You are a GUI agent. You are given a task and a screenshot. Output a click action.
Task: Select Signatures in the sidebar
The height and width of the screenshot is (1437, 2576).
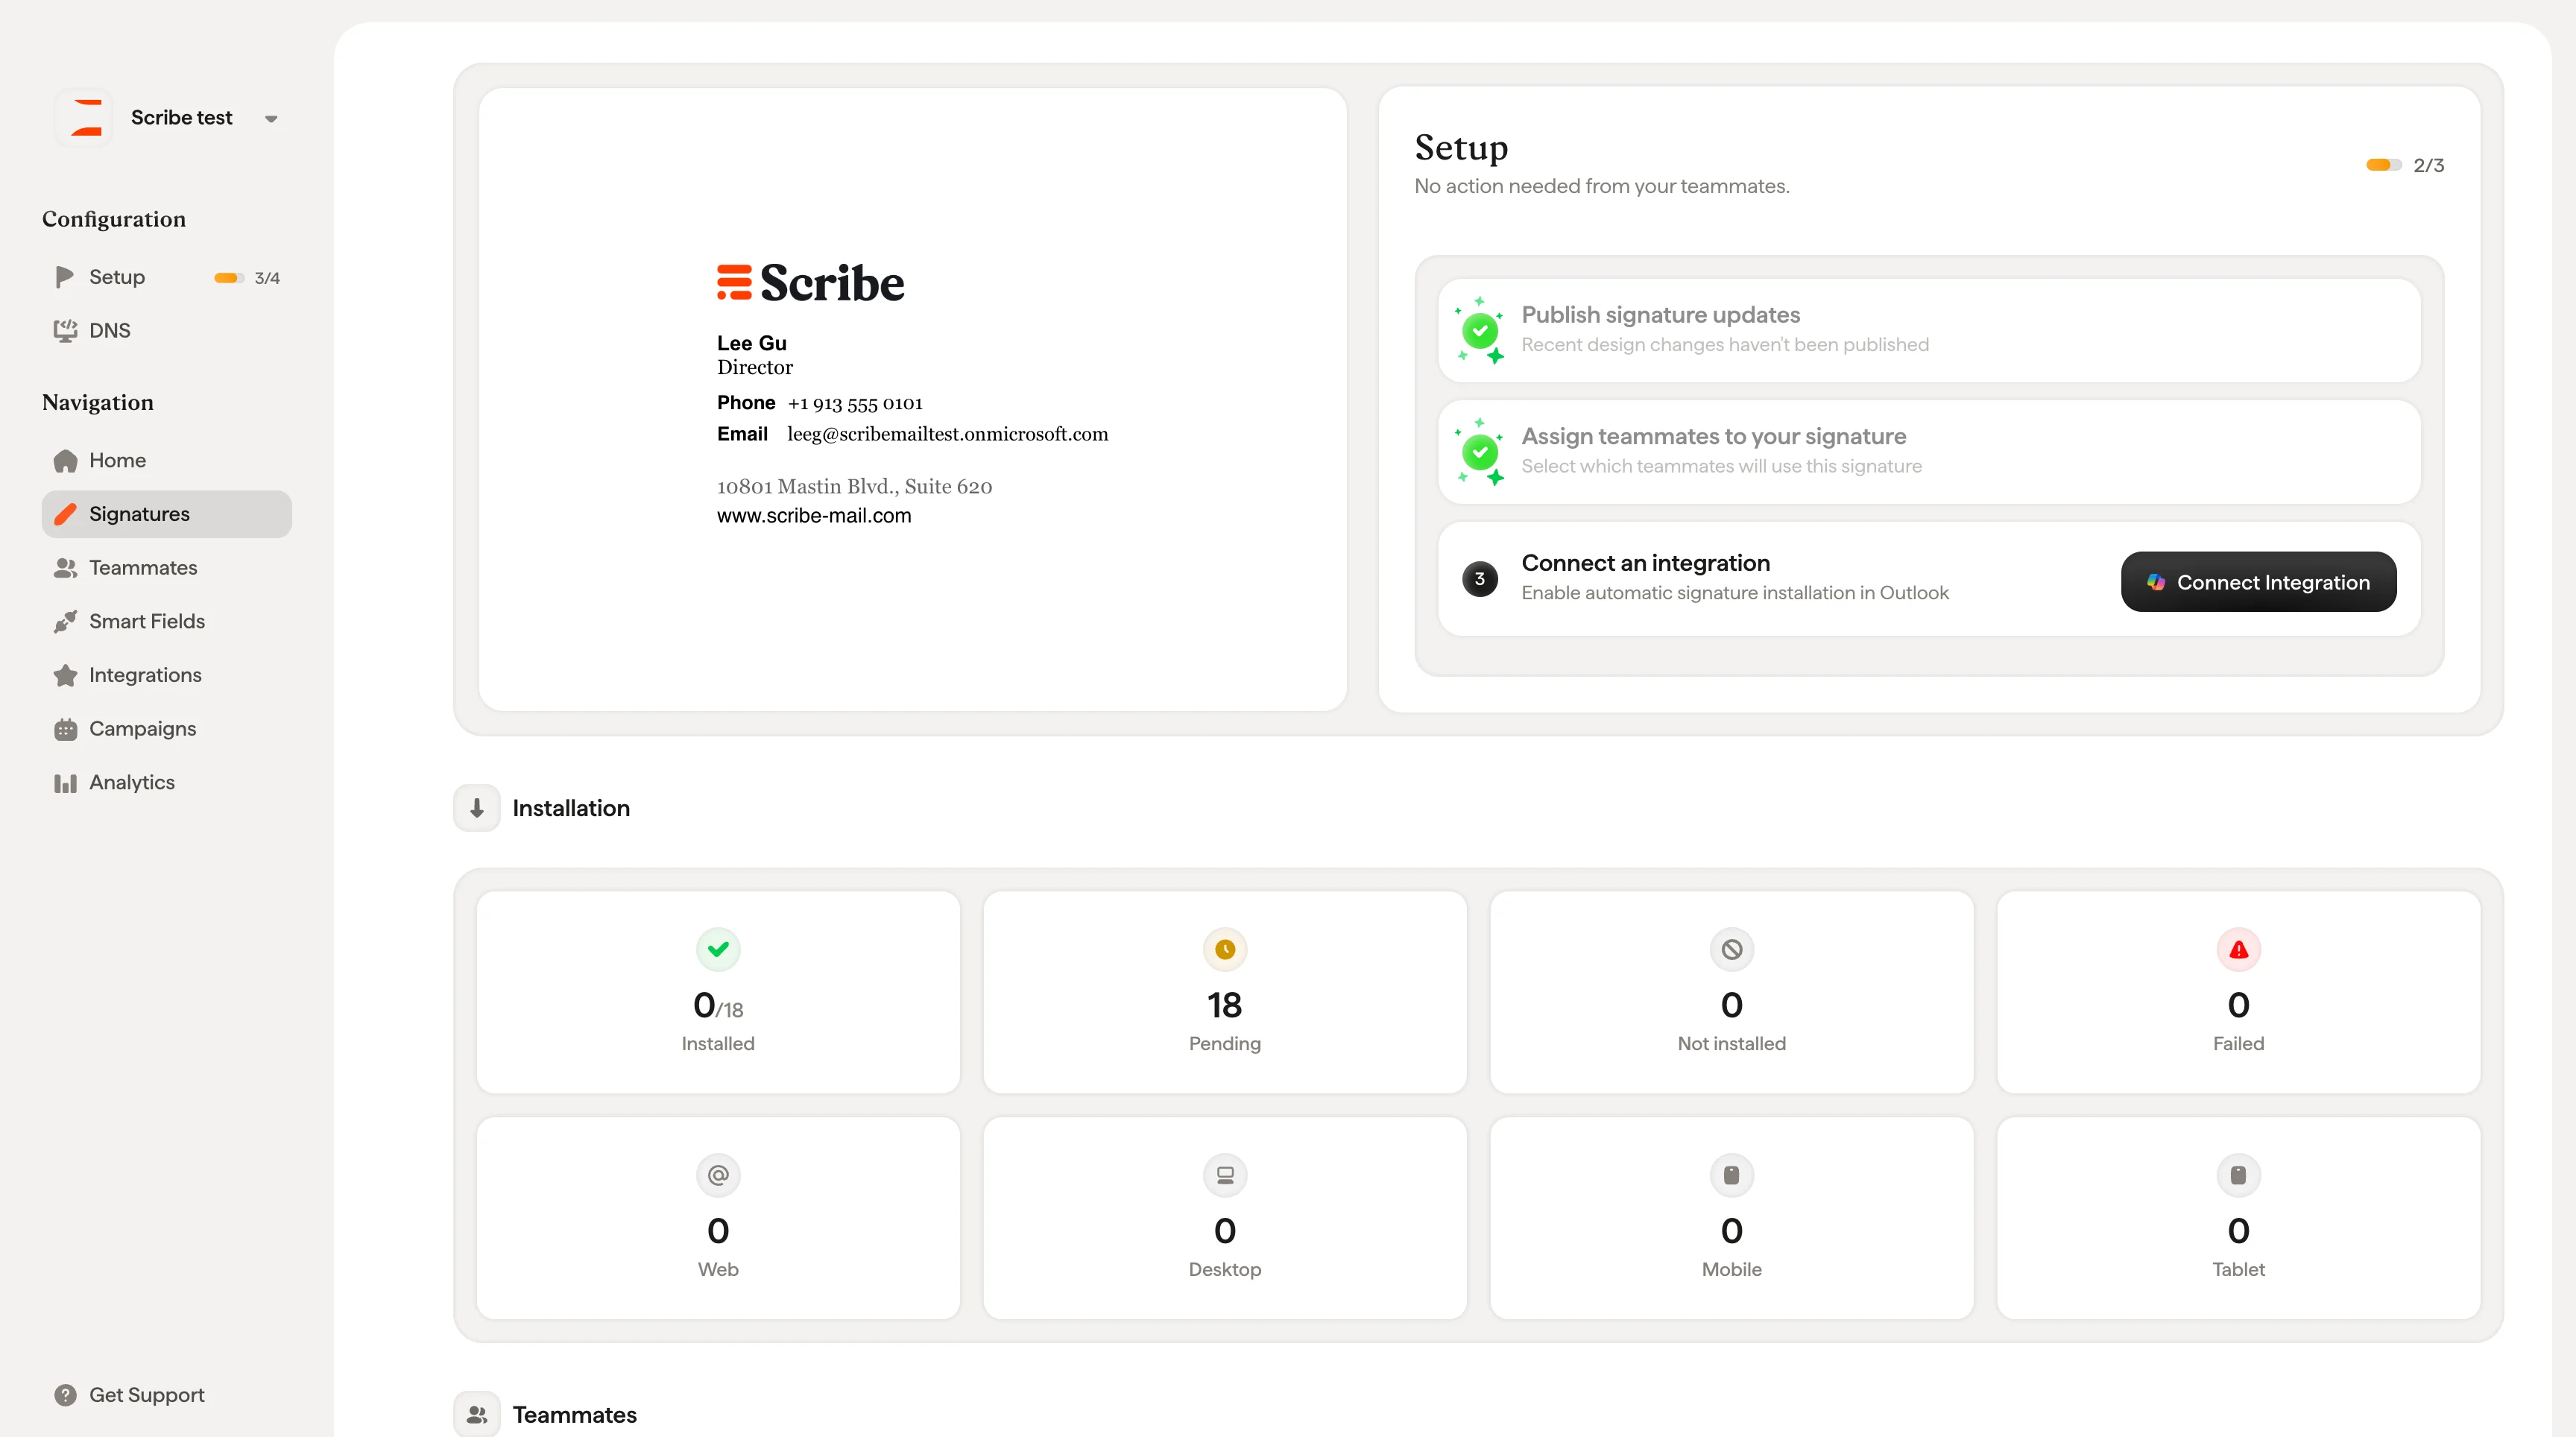click(166, 514)
